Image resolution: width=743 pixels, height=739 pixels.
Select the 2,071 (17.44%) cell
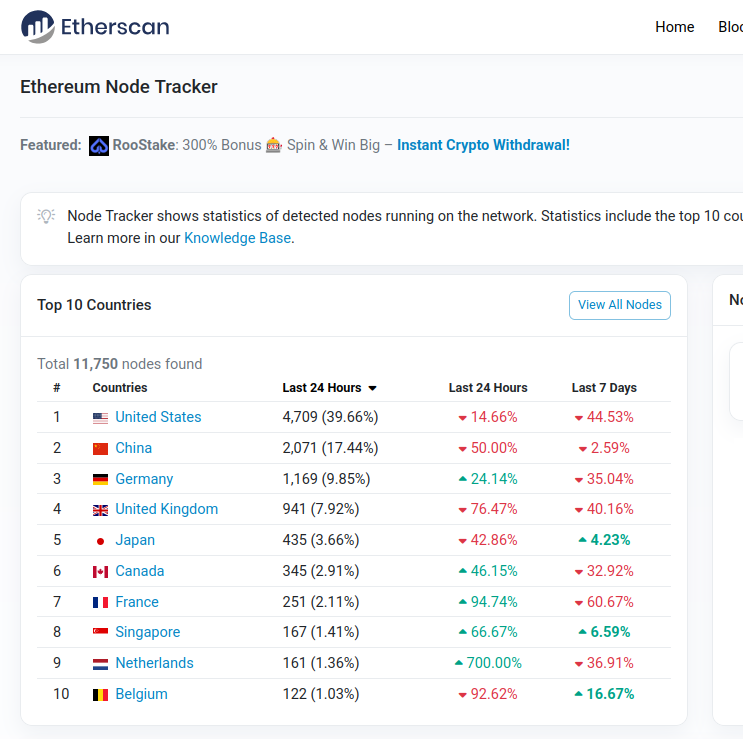pos(330,448)
